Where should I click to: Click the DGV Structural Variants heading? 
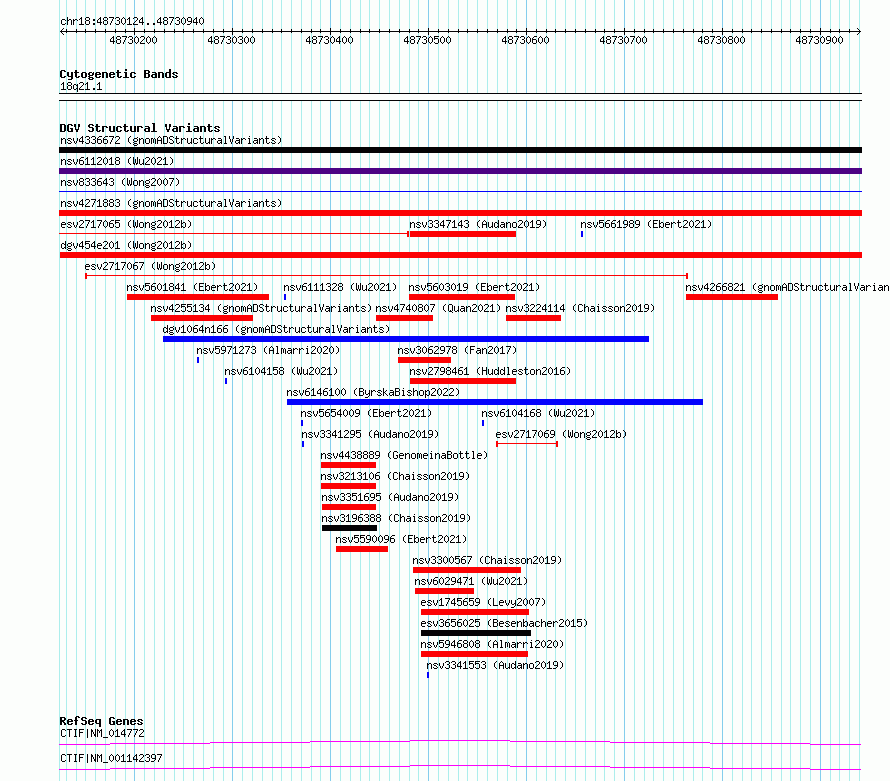point(140,128)
